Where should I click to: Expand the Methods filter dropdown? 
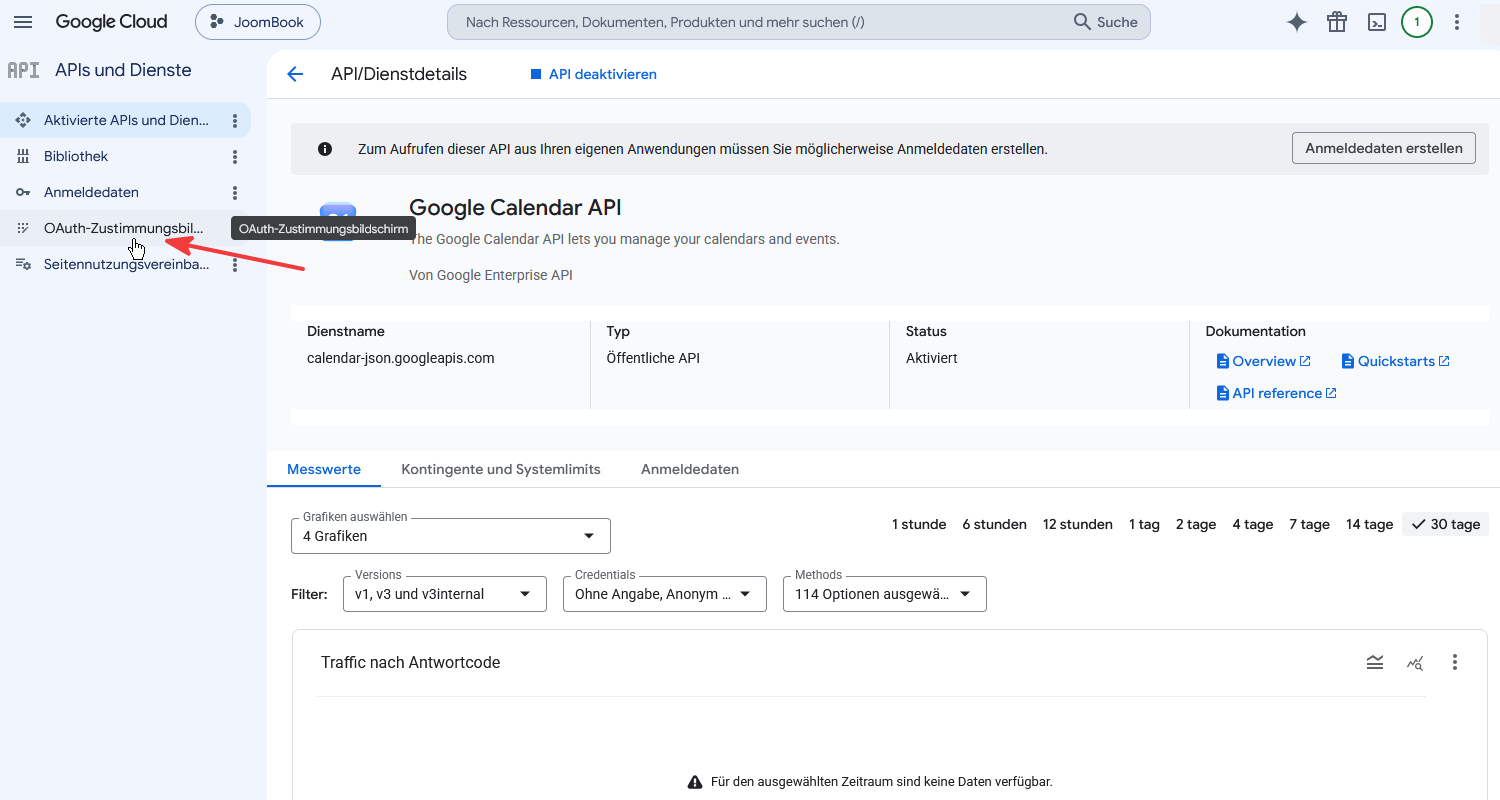click(885, 594)
